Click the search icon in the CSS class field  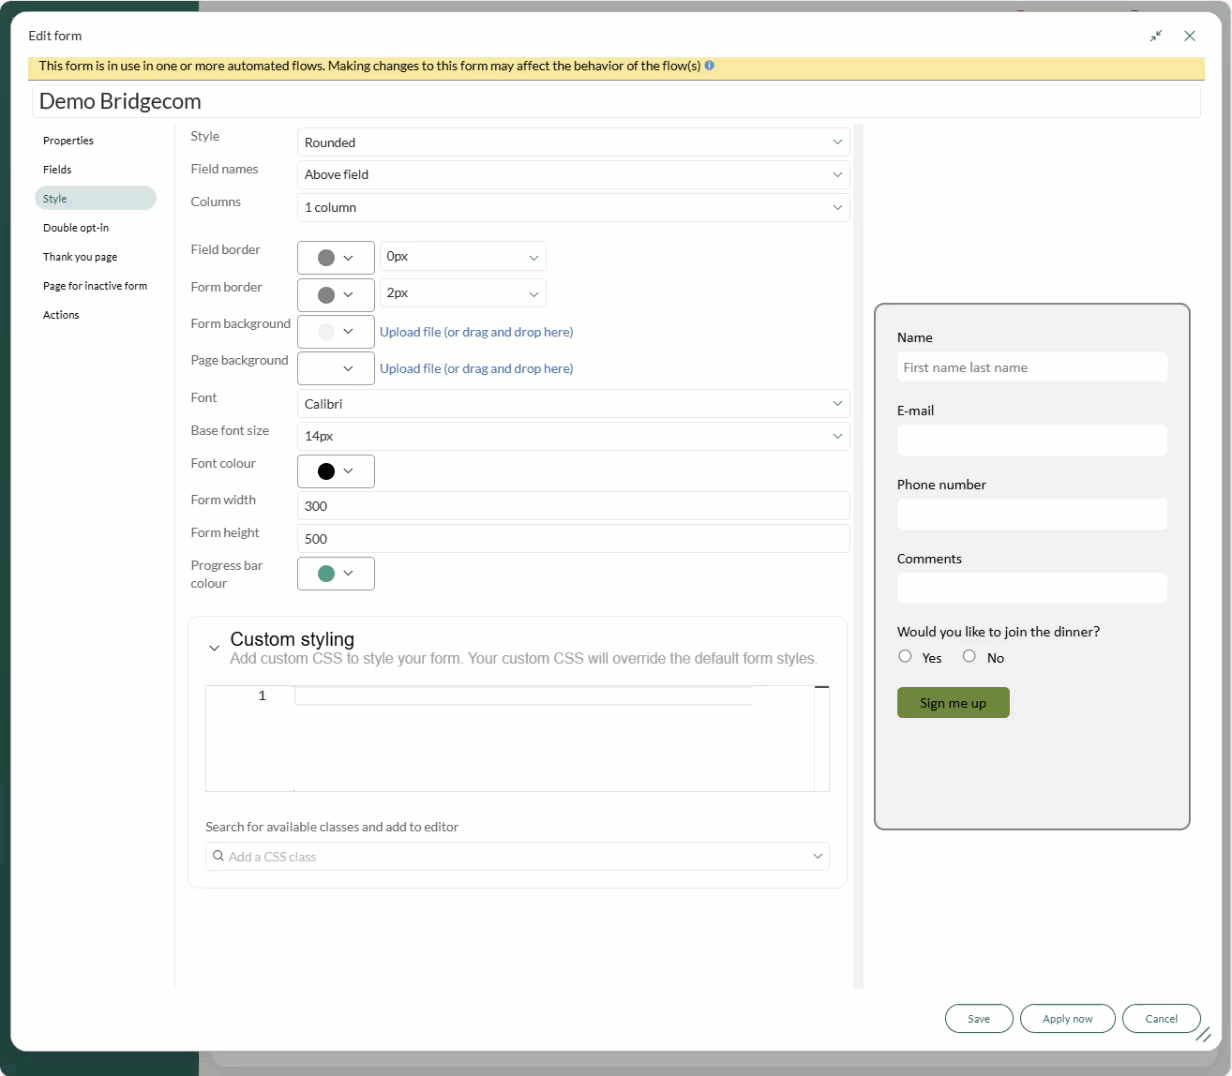(218, 856)
